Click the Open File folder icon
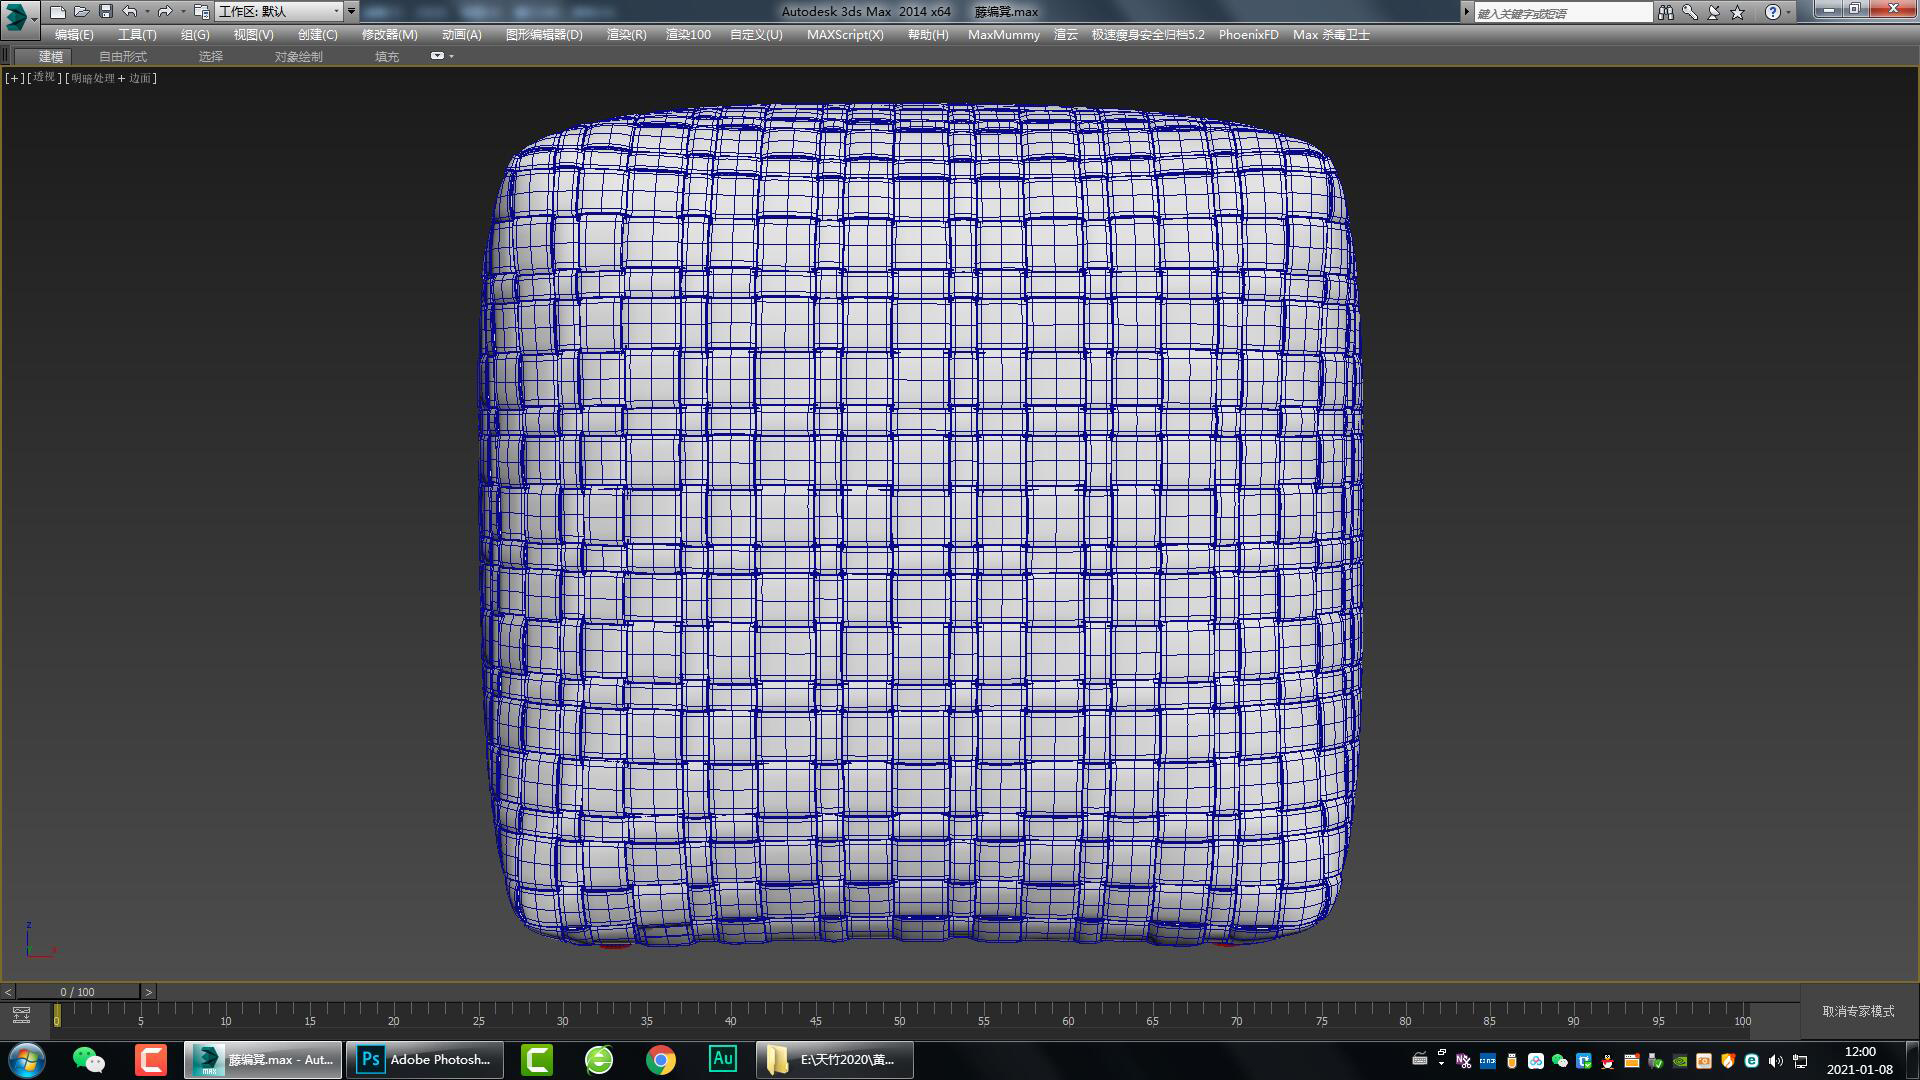The width and height of the screenshot is (1920, 1080). (82, 12)
